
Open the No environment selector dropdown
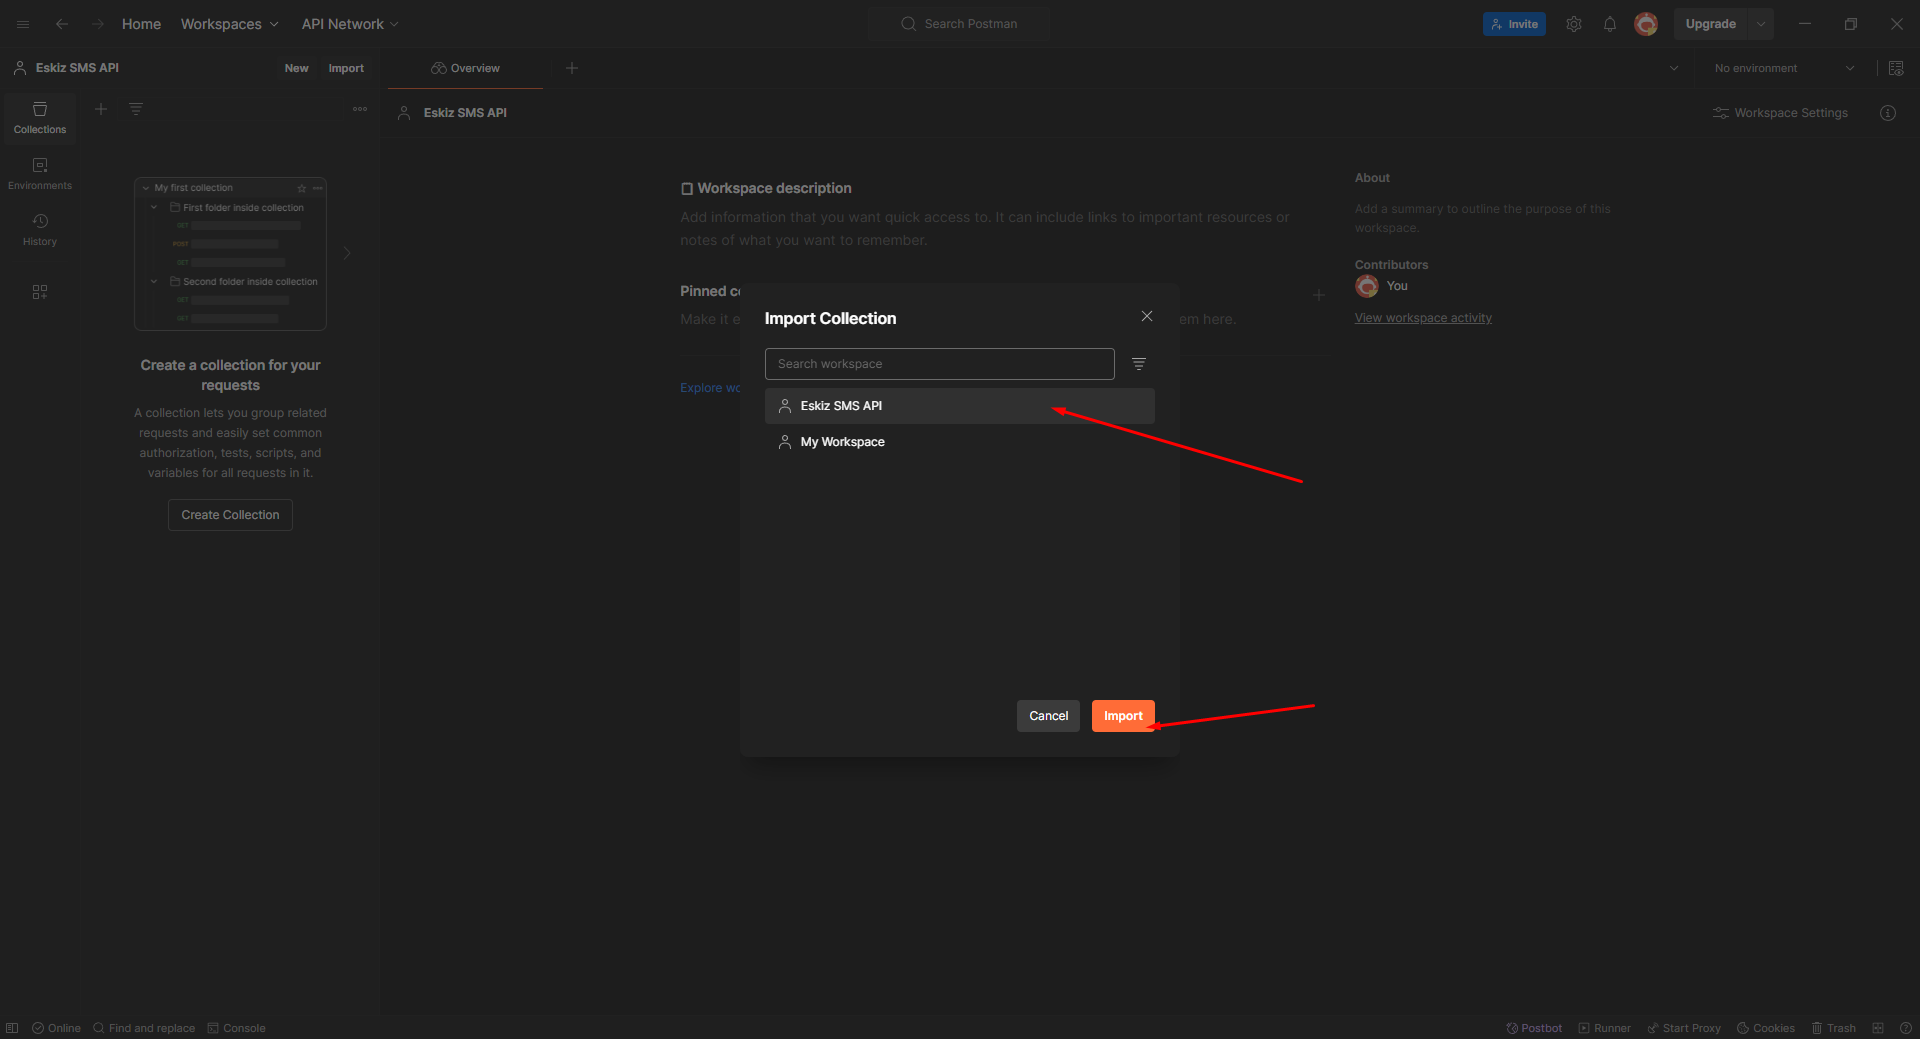[1783, 68]
